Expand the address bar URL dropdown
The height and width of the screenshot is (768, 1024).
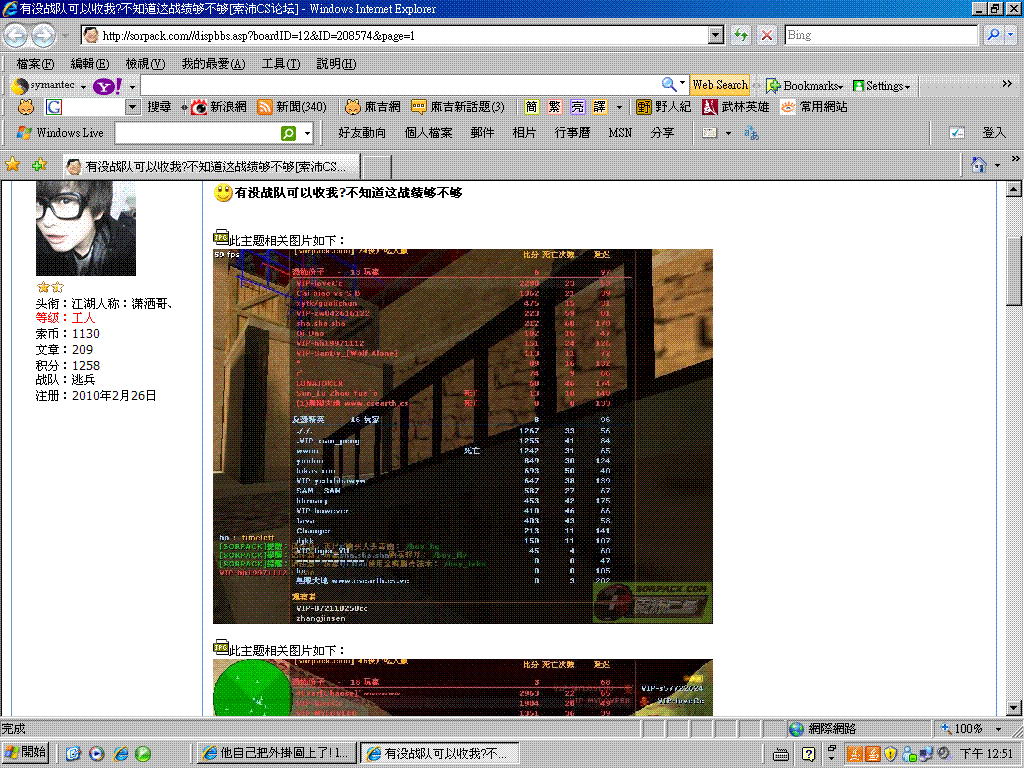[715, 35]
